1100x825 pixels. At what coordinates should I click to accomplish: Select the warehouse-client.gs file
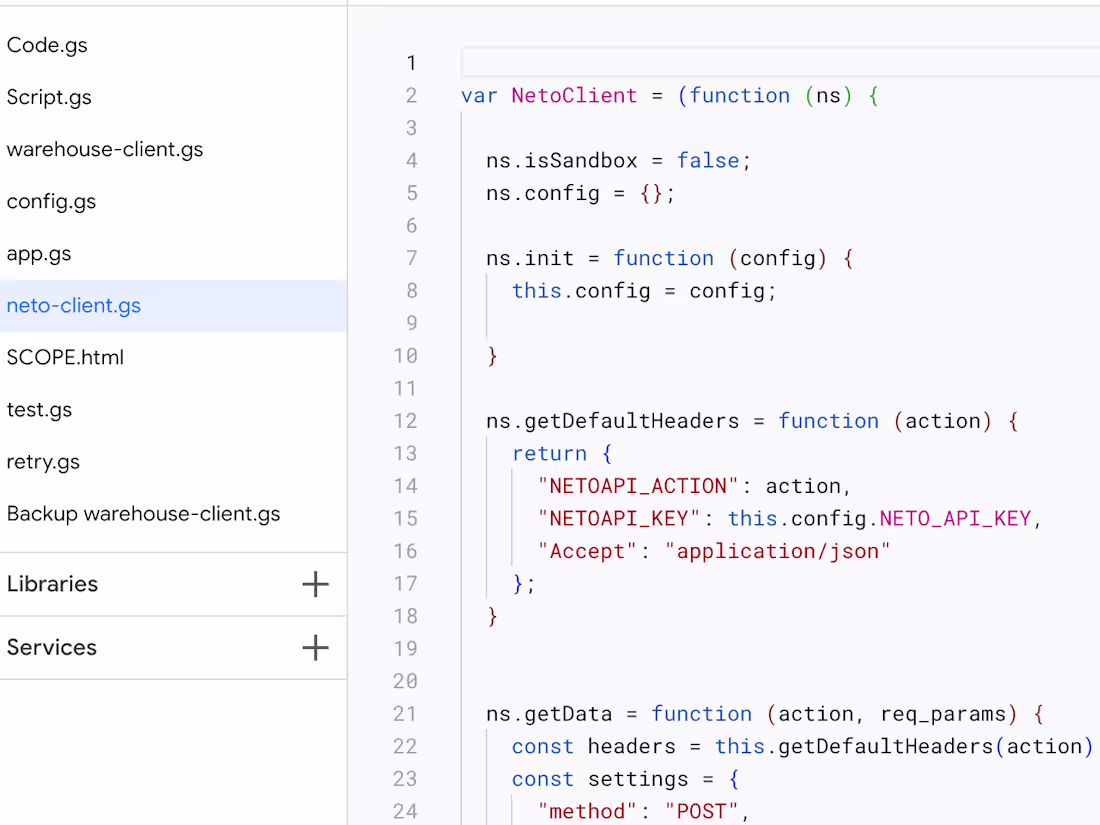pos(104,149)
